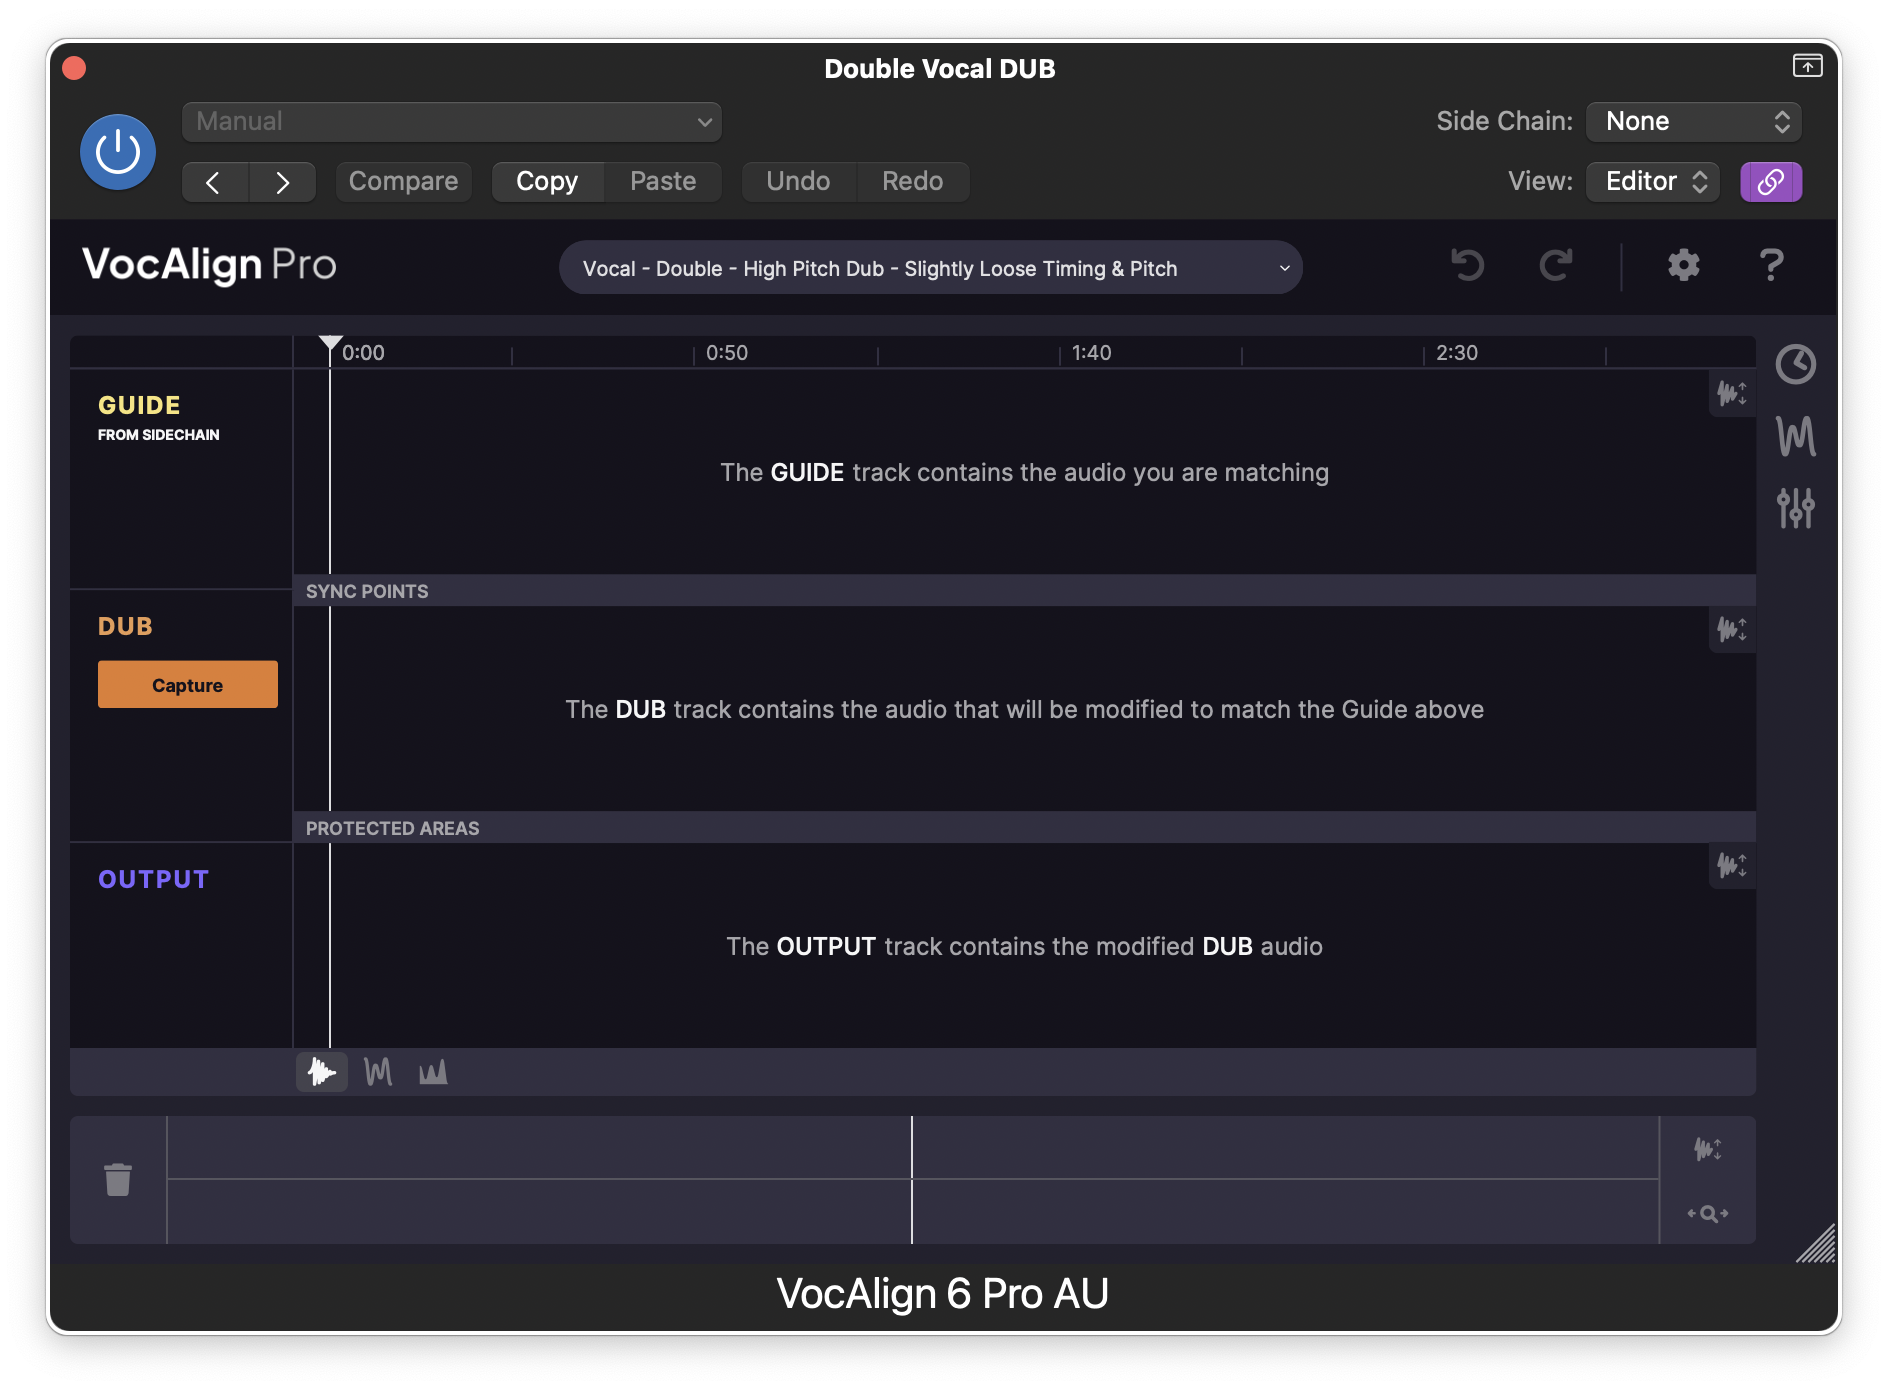Click the Compare button
This screenshot has width=1888, height=1390.
pos(403,182)
